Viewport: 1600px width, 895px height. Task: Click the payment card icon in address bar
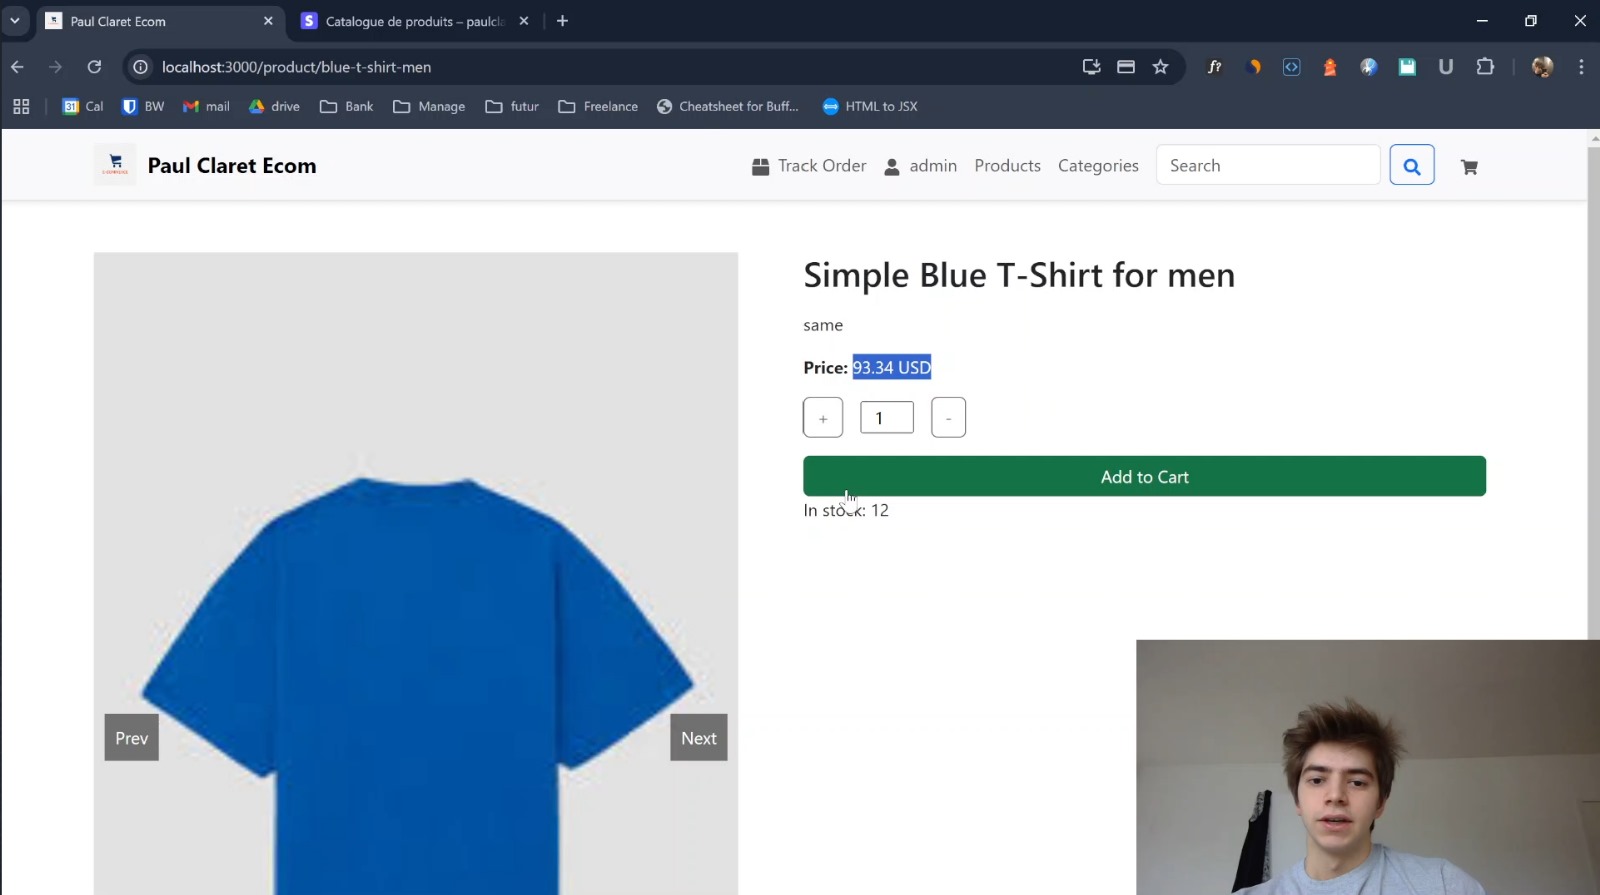point(1126,67)
